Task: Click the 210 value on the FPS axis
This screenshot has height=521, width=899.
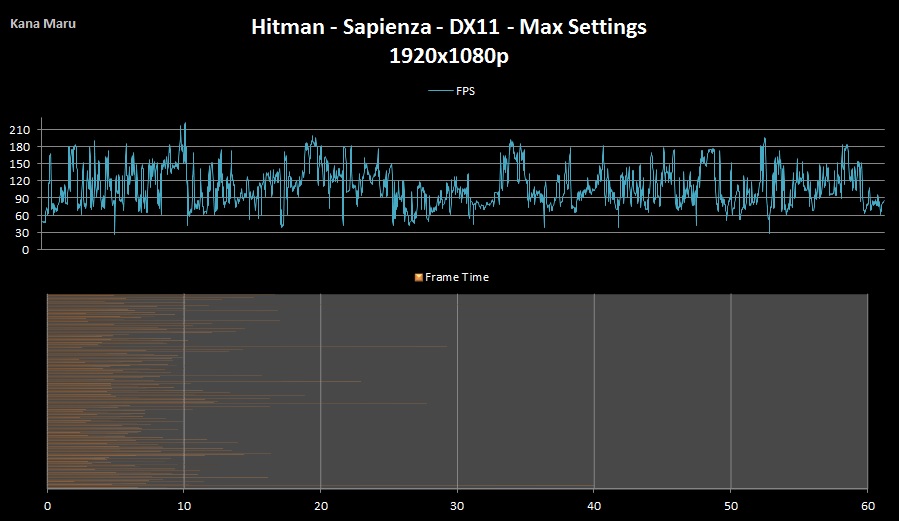Action: [19, 130]
